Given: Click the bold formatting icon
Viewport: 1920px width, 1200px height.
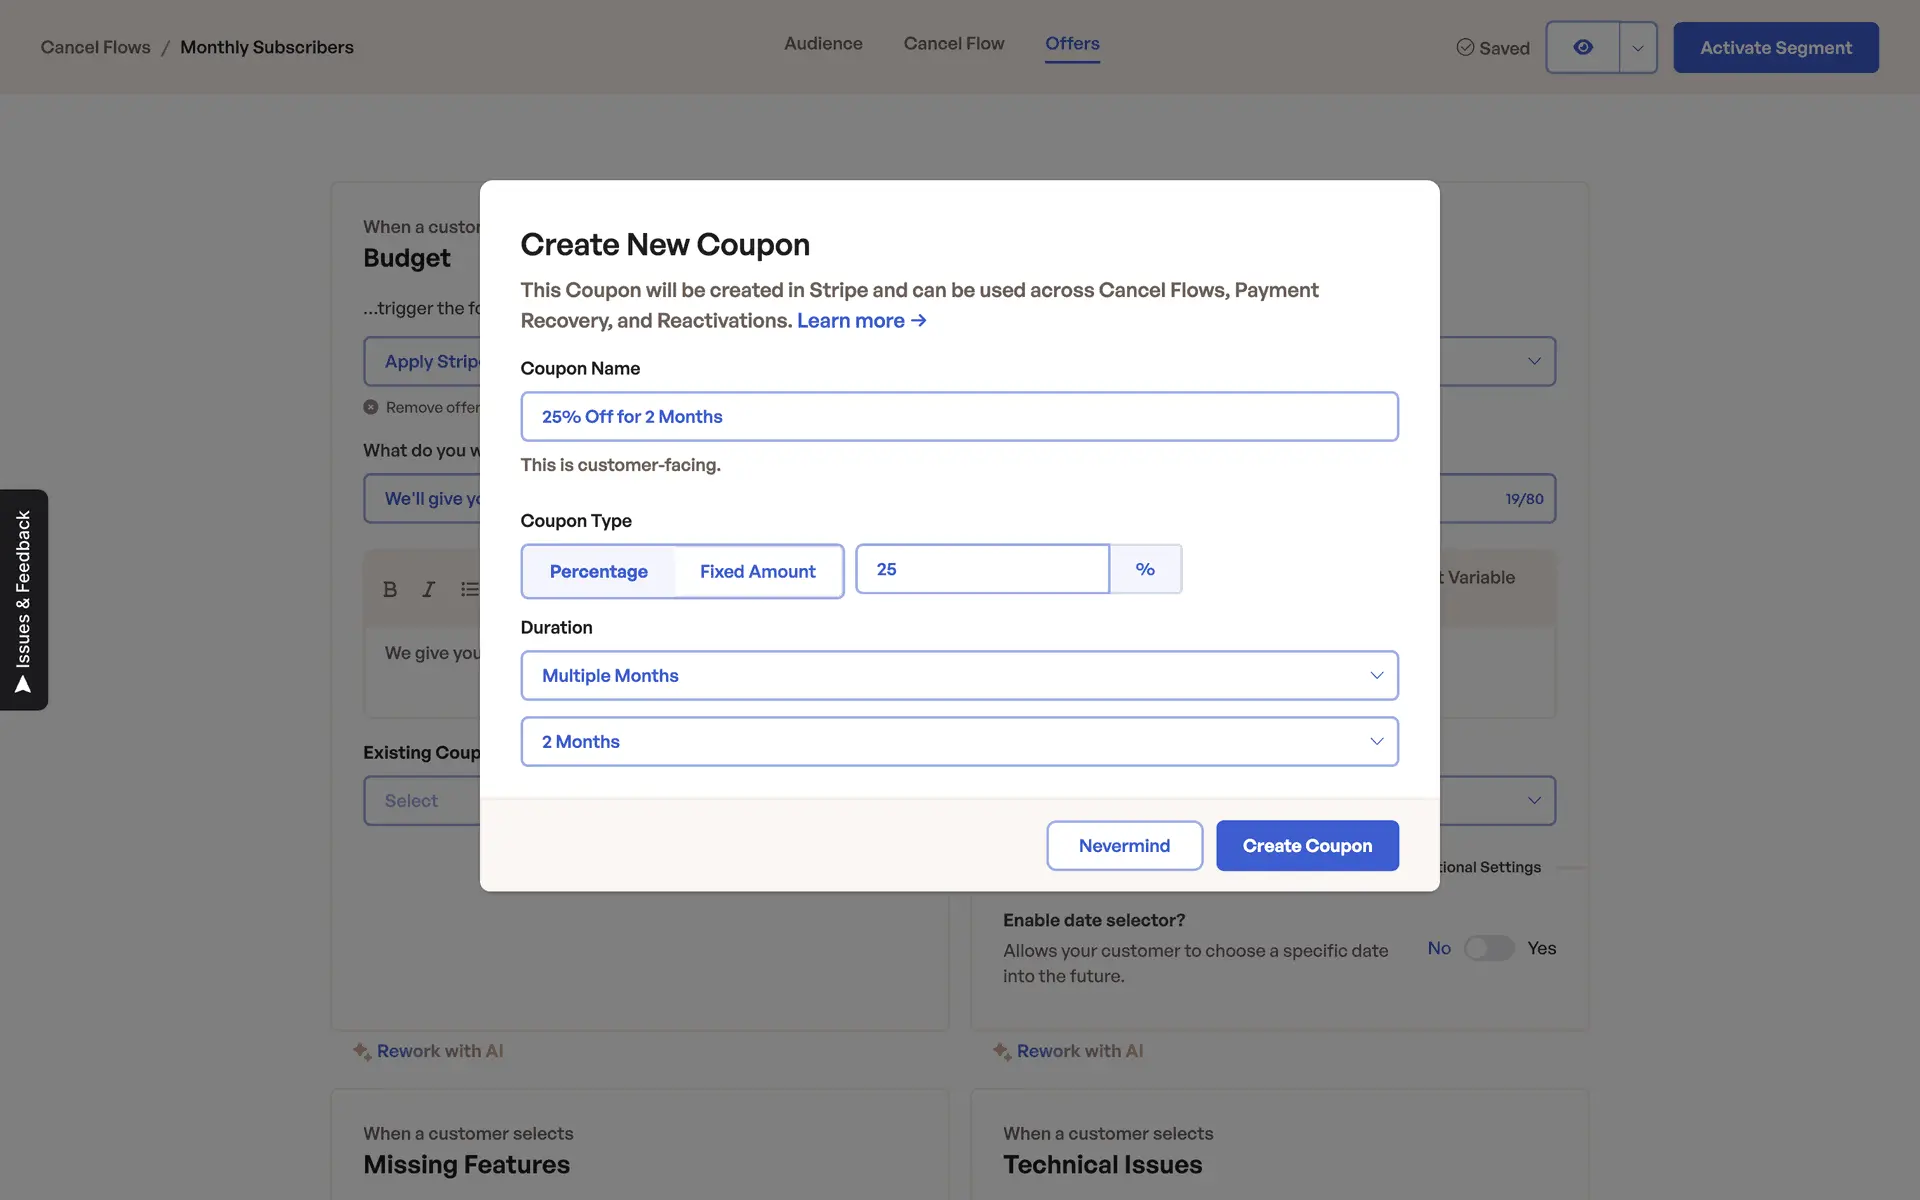Looking at the screenshot, I should (390, 589).
